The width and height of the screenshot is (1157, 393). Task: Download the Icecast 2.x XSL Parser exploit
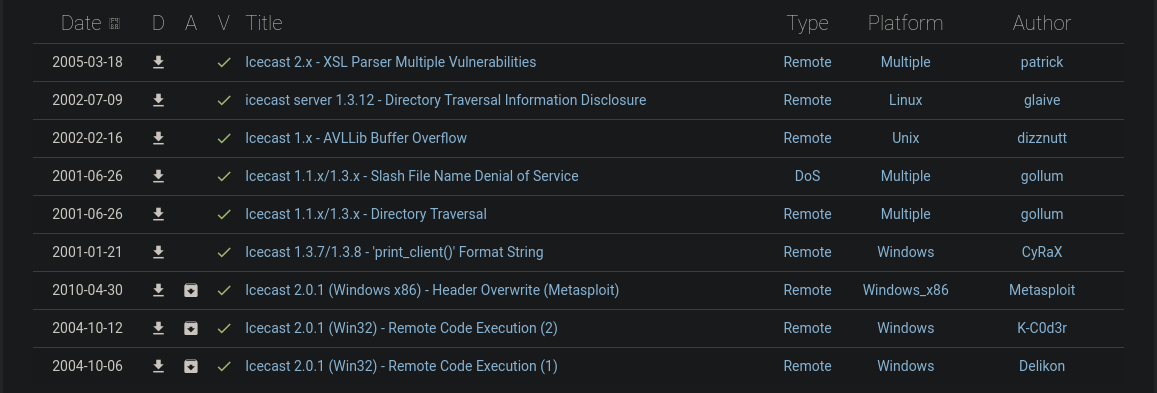(x=158, y=63)
